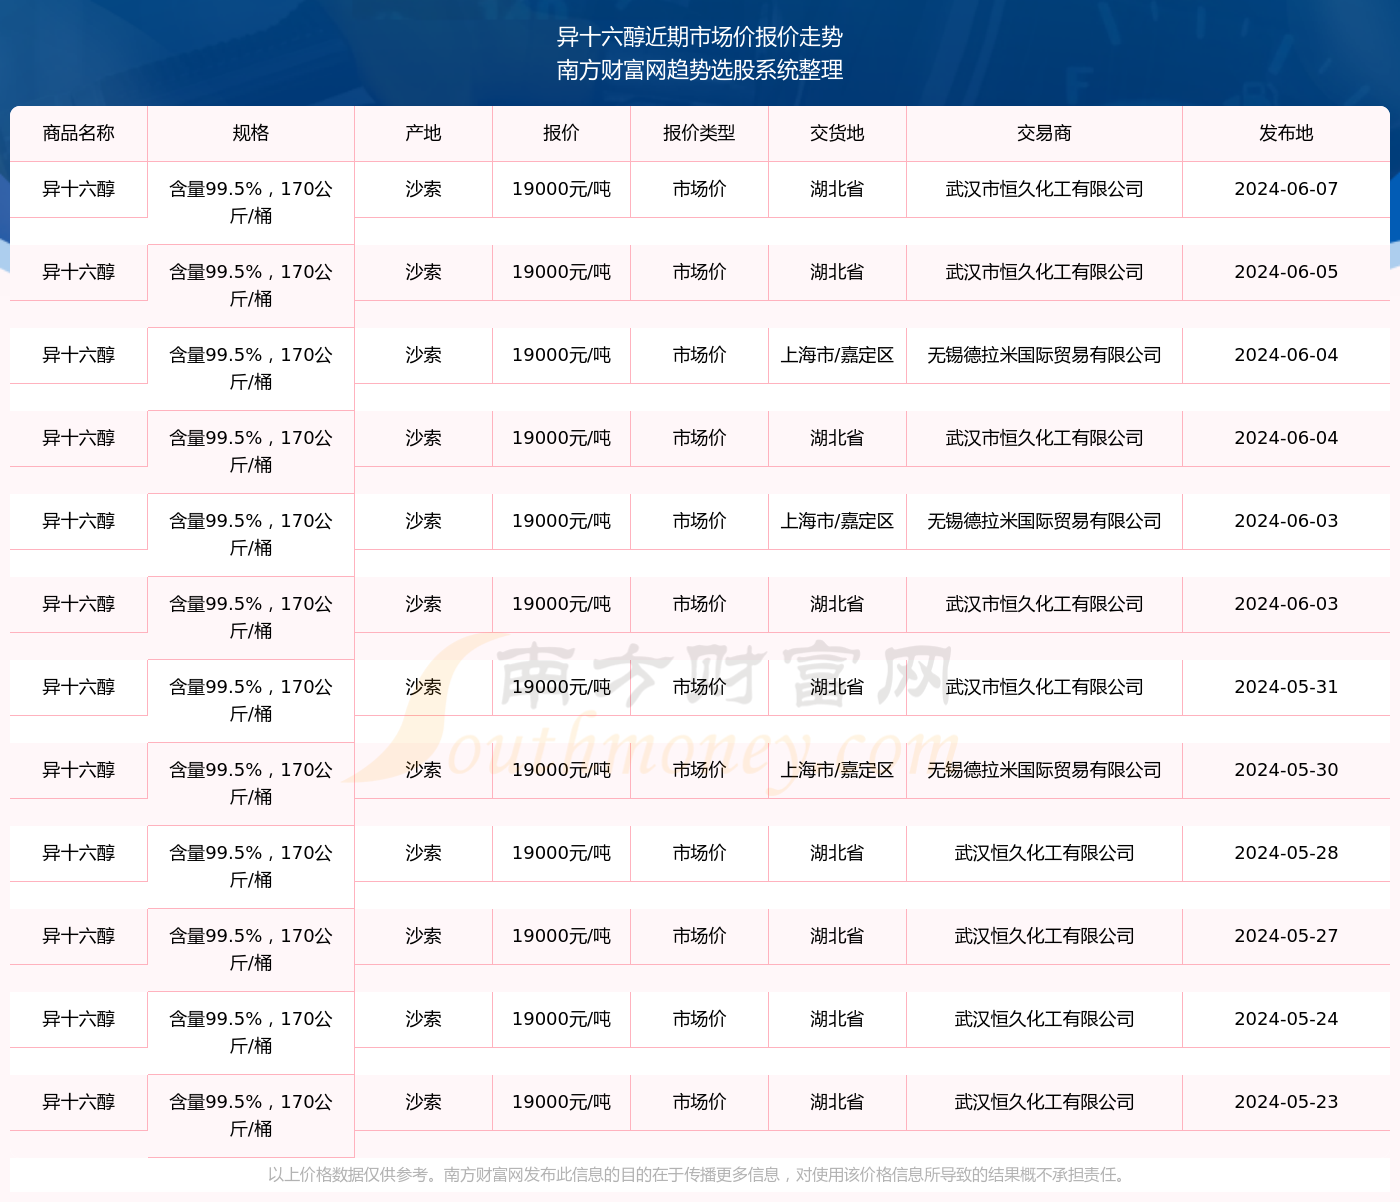Image resolution: width=1400 pixels, height=1202 pixels.
Task: Select the 报价类型 column header
Action: 700,133
